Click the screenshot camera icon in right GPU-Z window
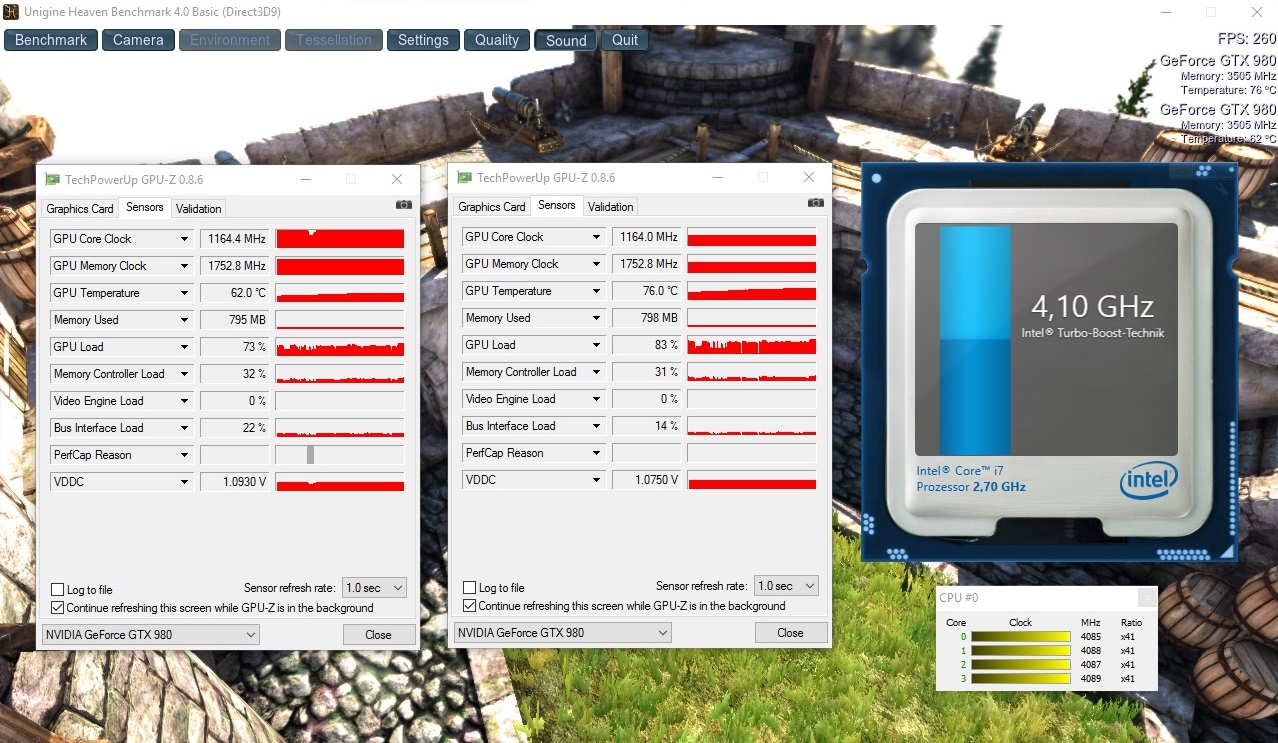 click(815, 202)
